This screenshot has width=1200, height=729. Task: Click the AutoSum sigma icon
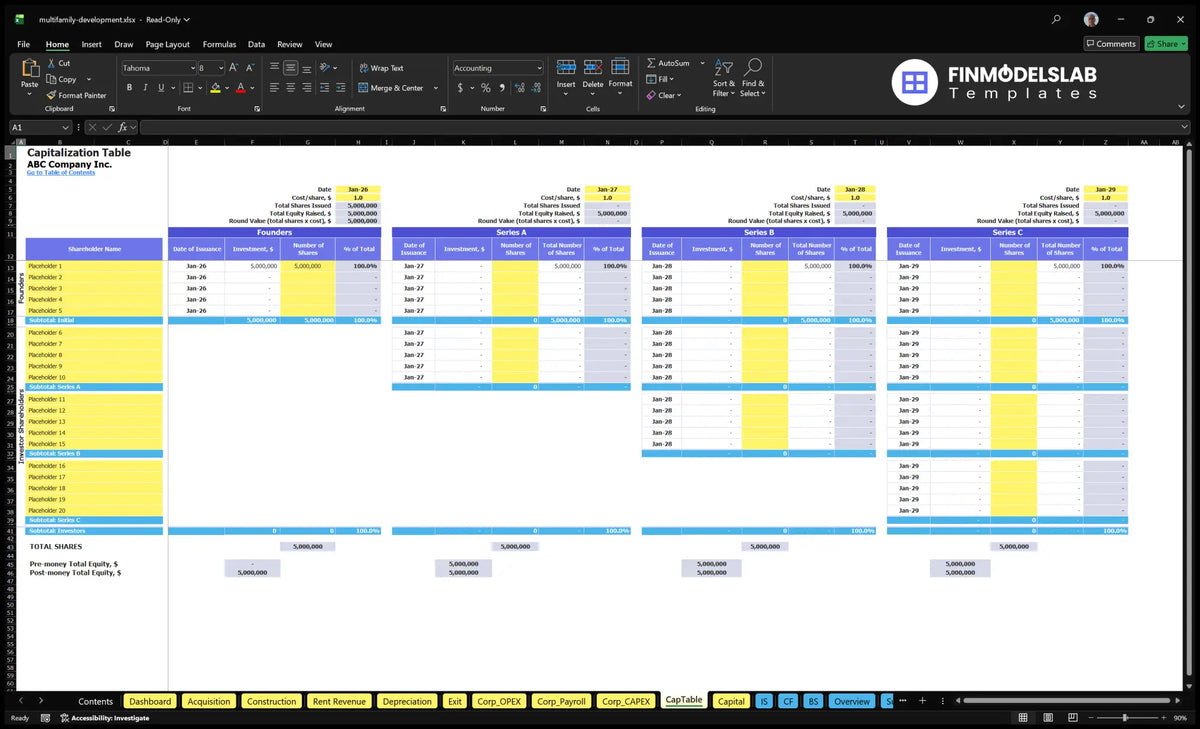click(651, 63)
